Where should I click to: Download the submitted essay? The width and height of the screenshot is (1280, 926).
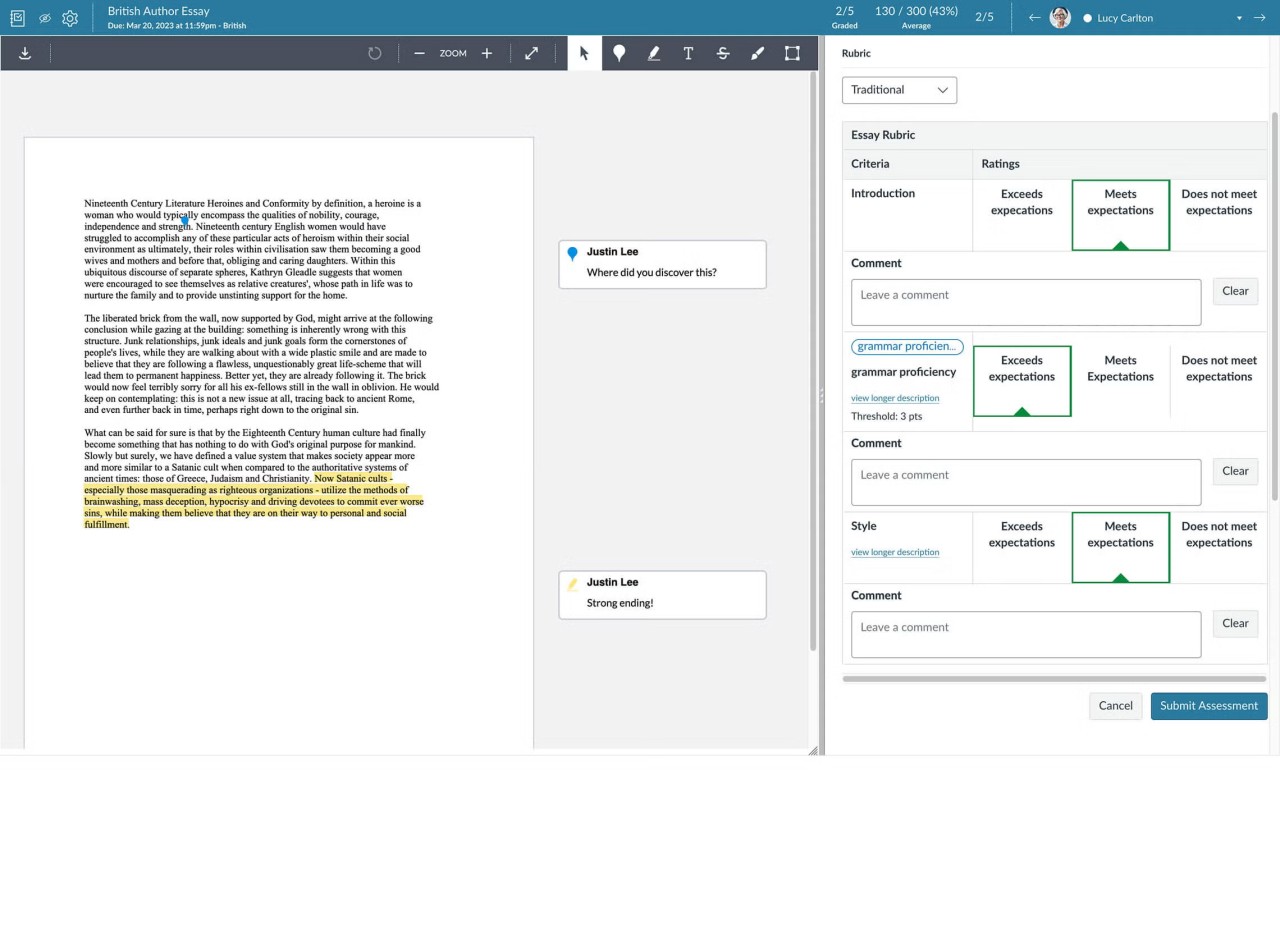(x=25, y=52)
